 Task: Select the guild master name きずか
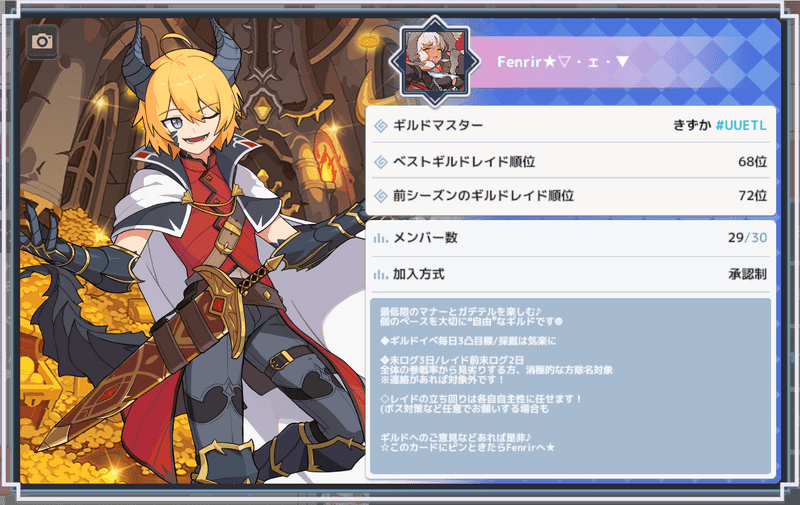pos(692,125)
